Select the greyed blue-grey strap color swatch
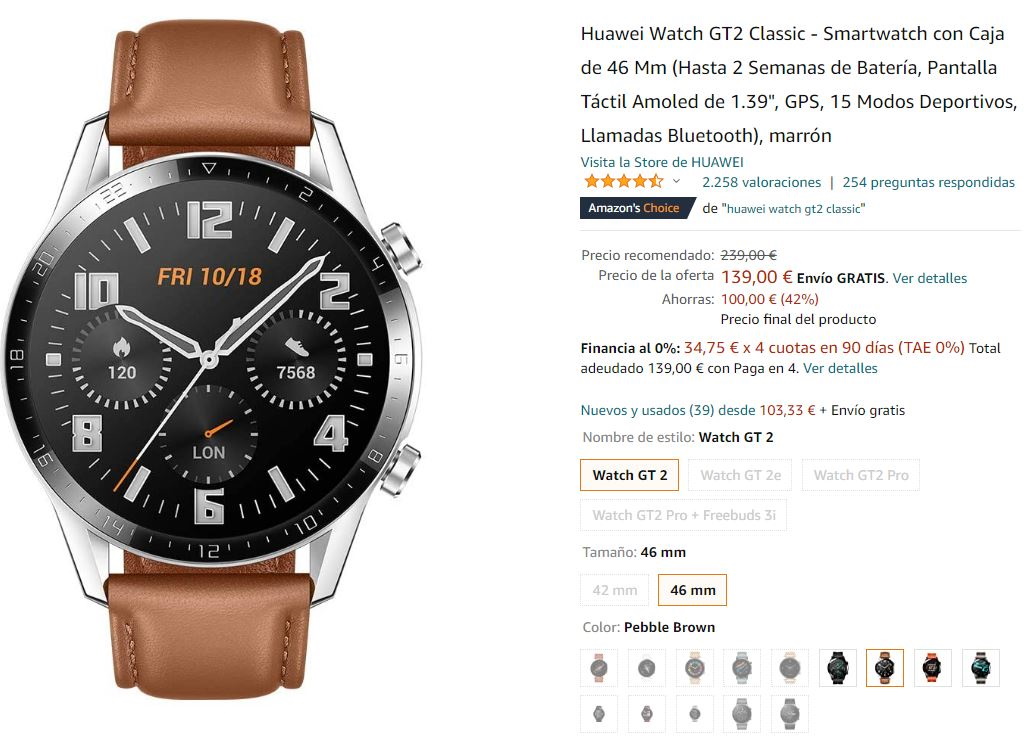Viewport: 1025px width, 736px height. click(742, 668)
